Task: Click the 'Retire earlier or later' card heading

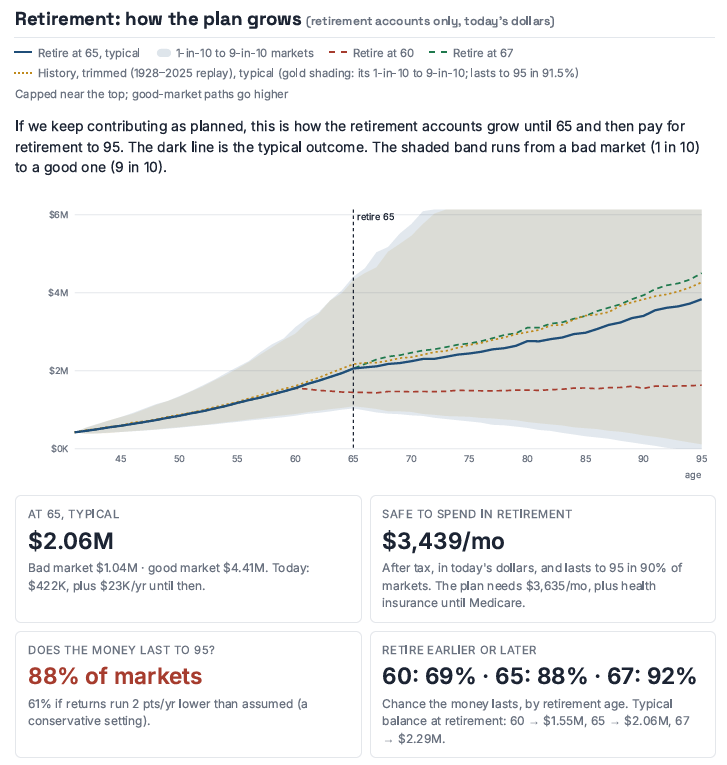Action: 459,650
